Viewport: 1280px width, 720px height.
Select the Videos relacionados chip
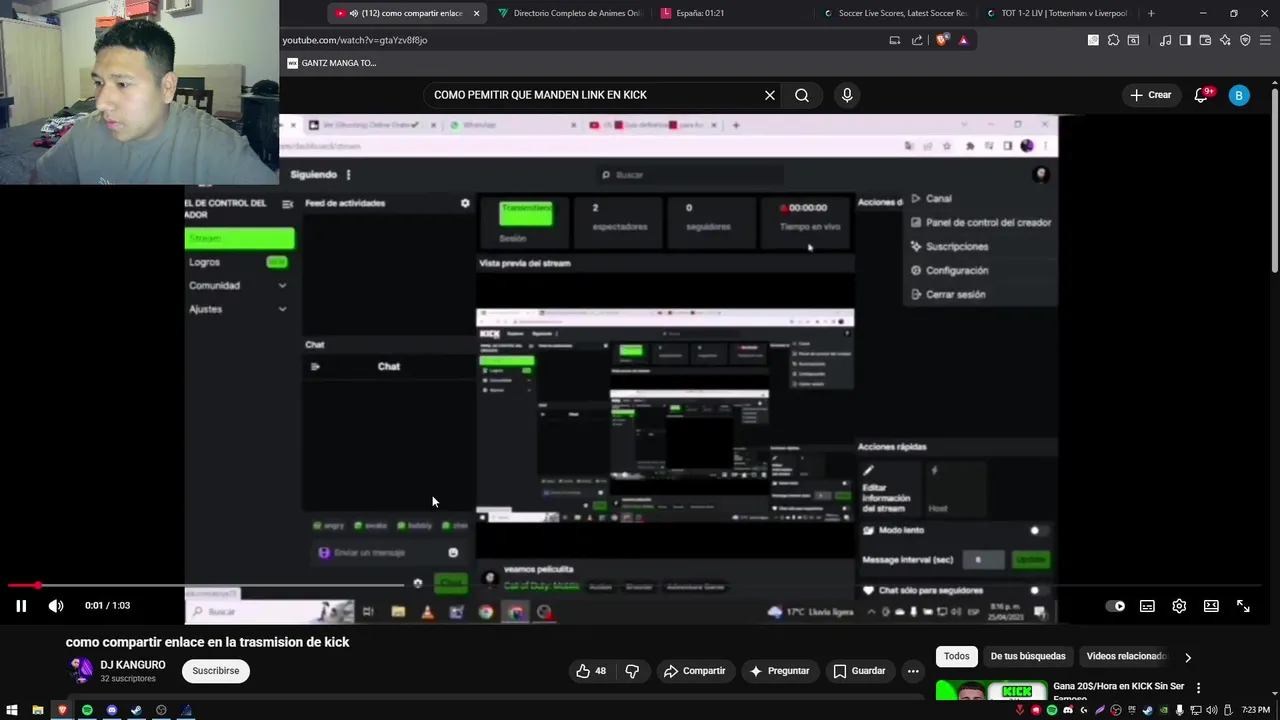coord(1126,656)
